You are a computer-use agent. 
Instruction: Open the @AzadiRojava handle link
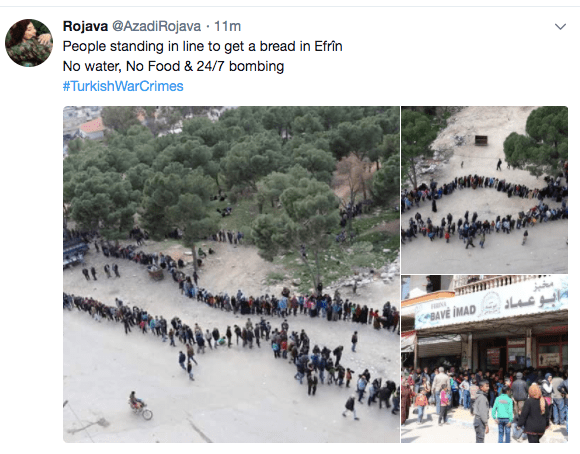tap(156, 26)
